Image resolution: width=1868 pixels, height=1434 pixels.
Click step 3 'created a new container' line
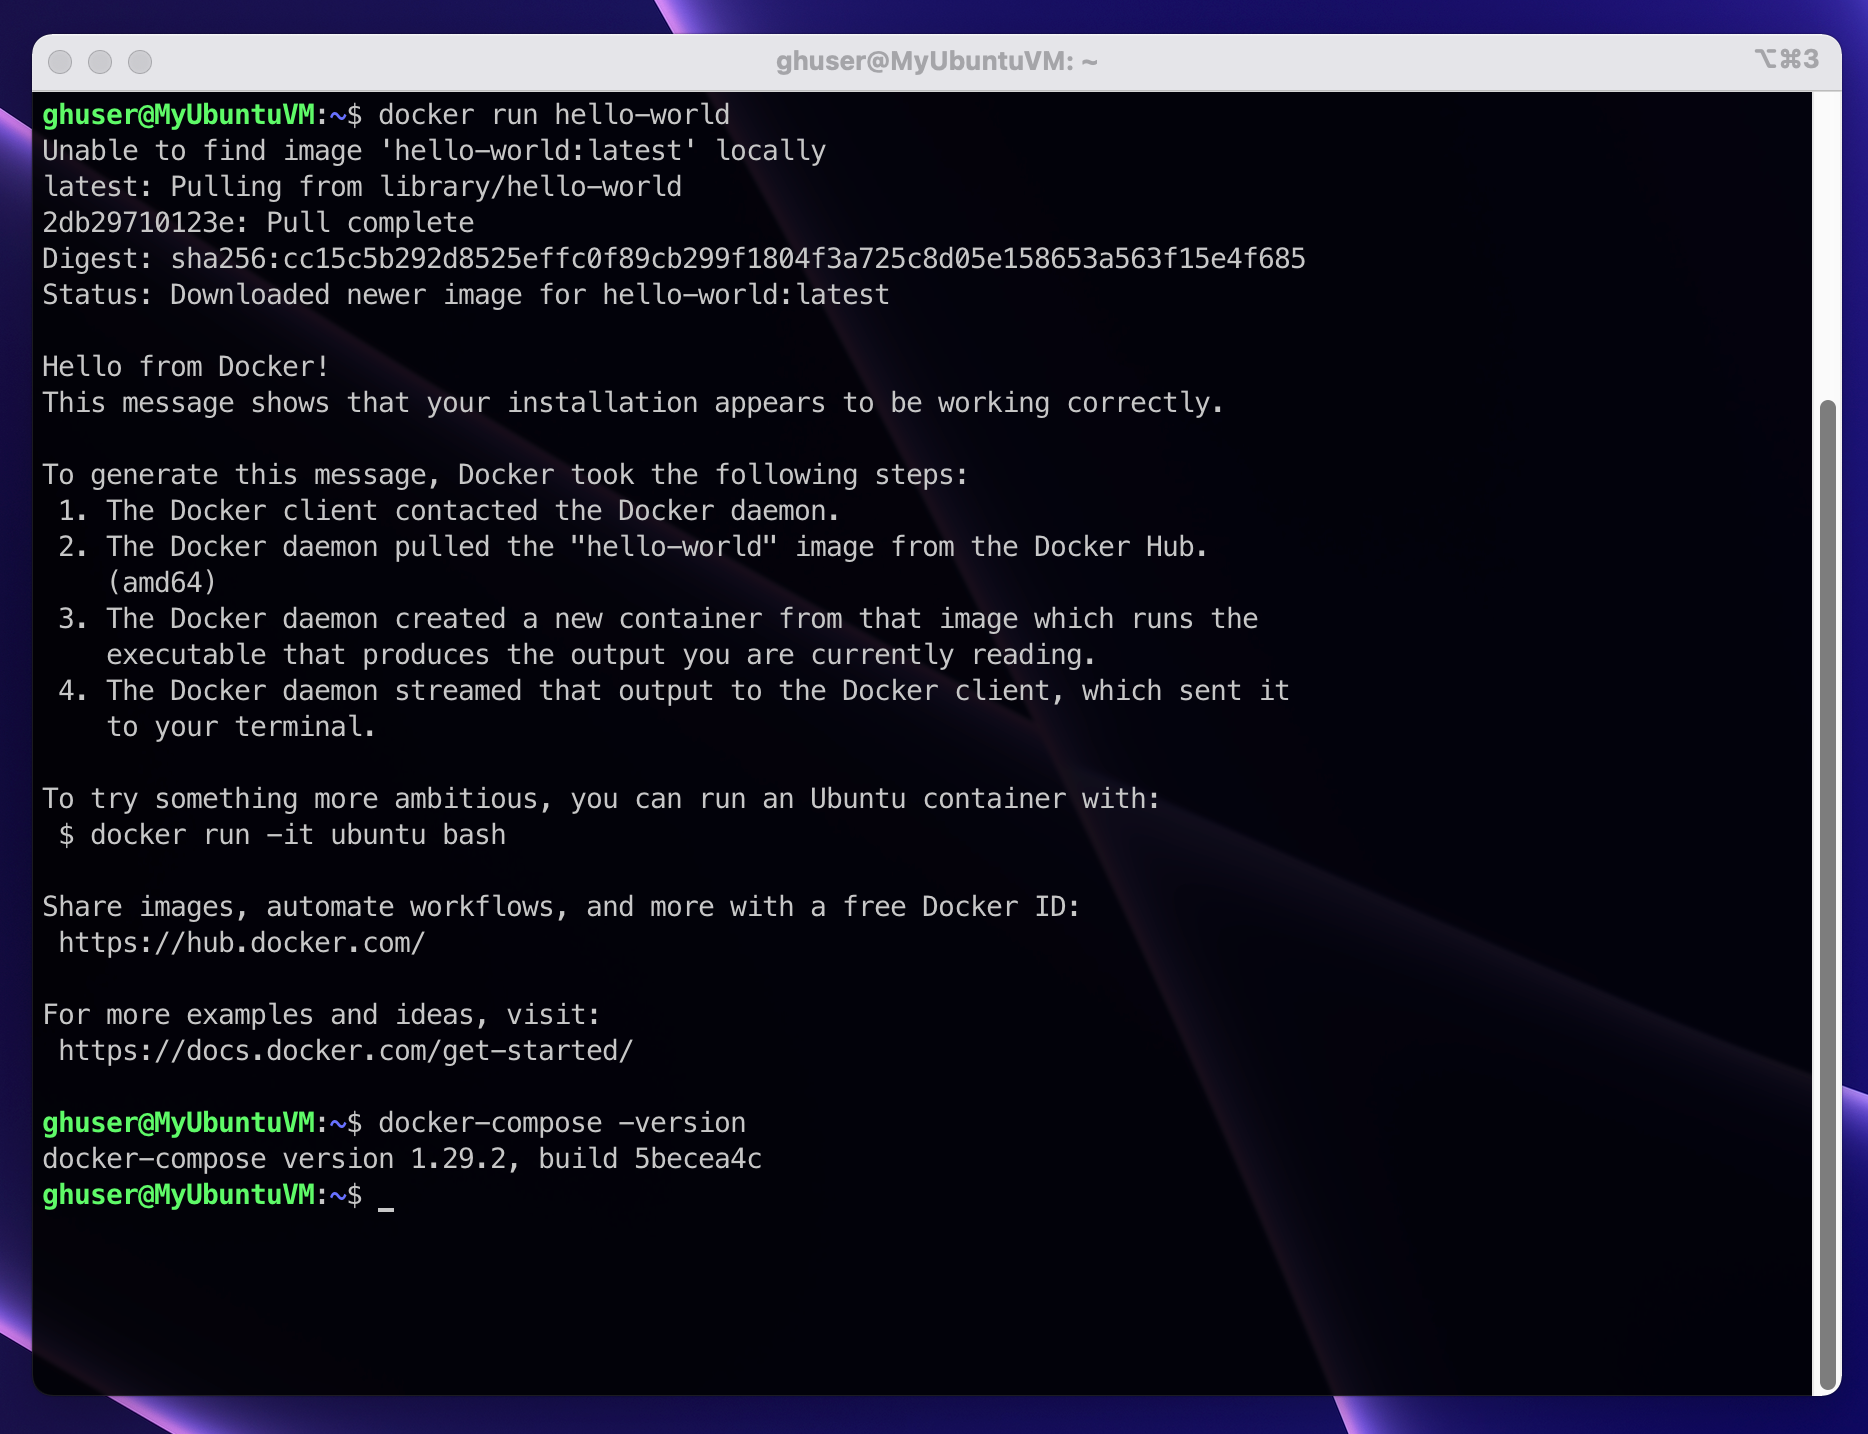coord(658,619)
